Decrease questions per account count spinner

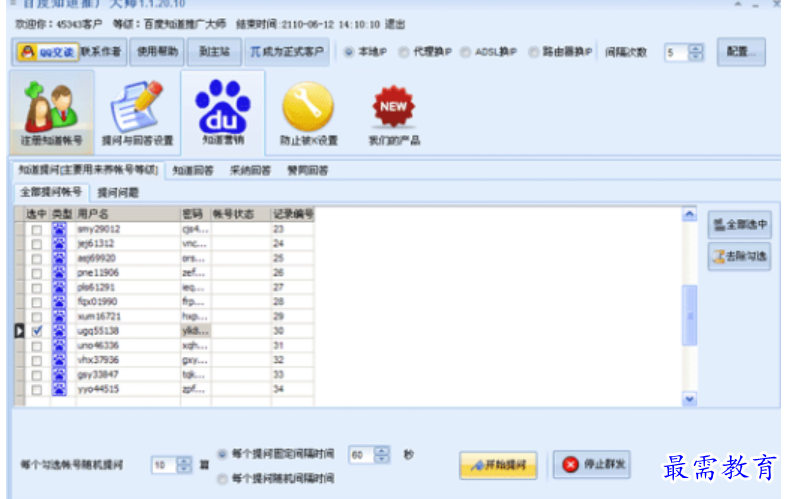(184, 469)
